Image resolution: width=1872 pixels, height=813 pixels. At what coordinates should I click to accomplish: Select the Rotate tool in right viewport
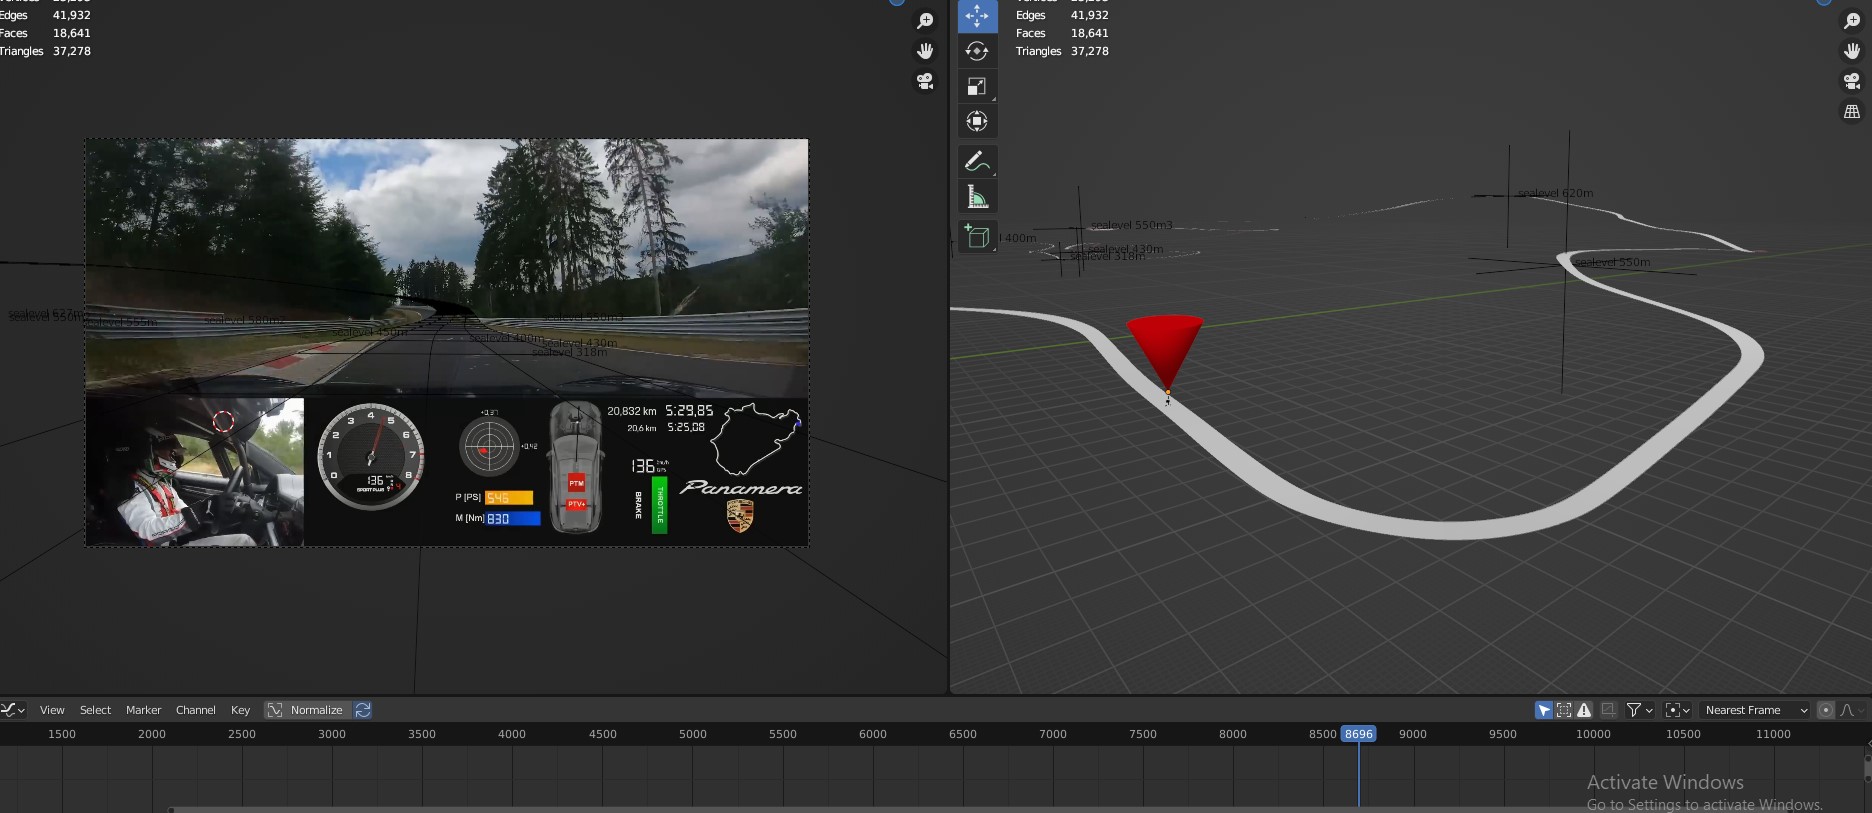(977, 51)
